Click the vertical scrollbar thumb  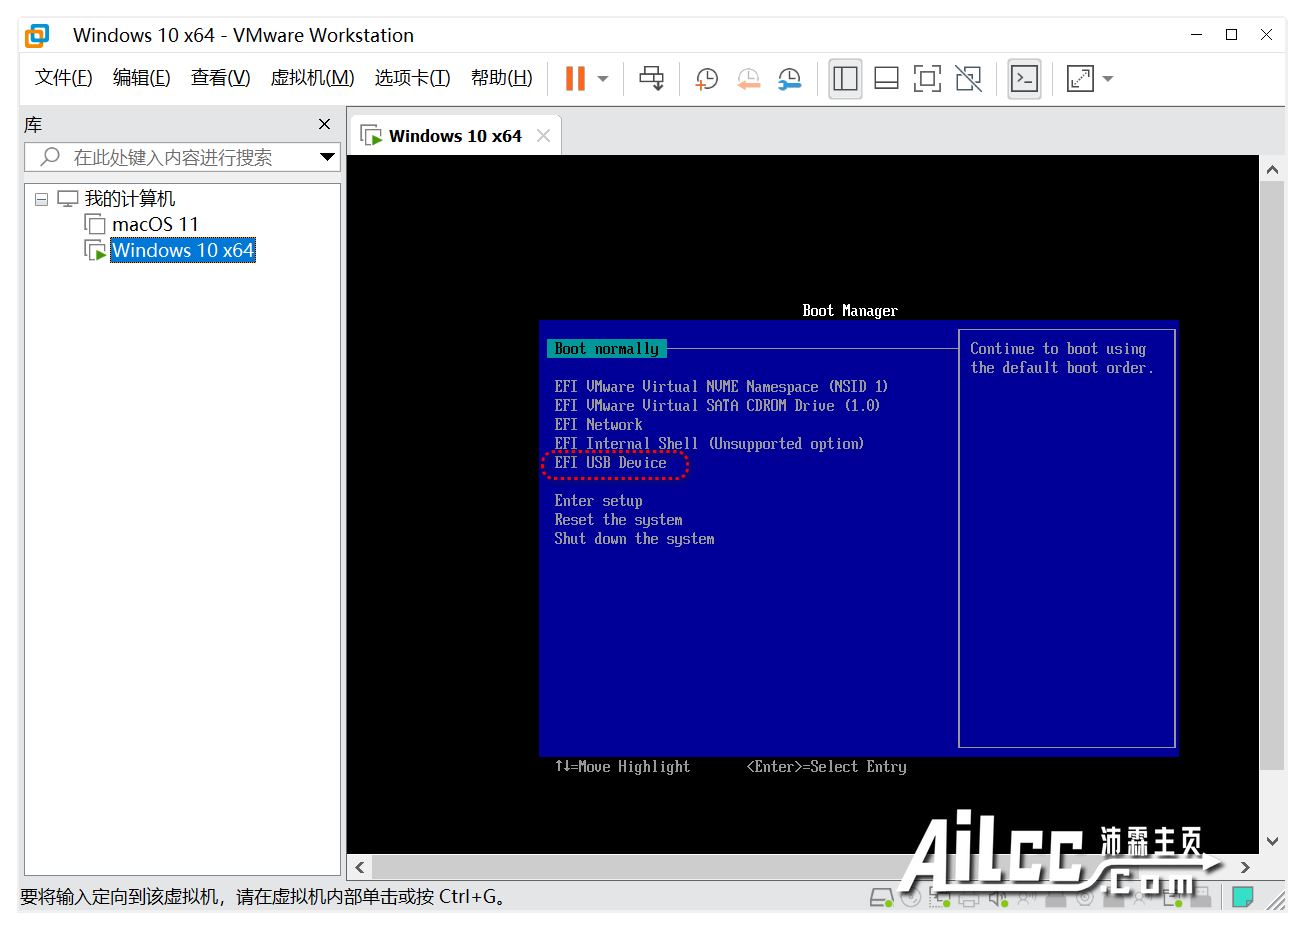(x=1272, y=476)
